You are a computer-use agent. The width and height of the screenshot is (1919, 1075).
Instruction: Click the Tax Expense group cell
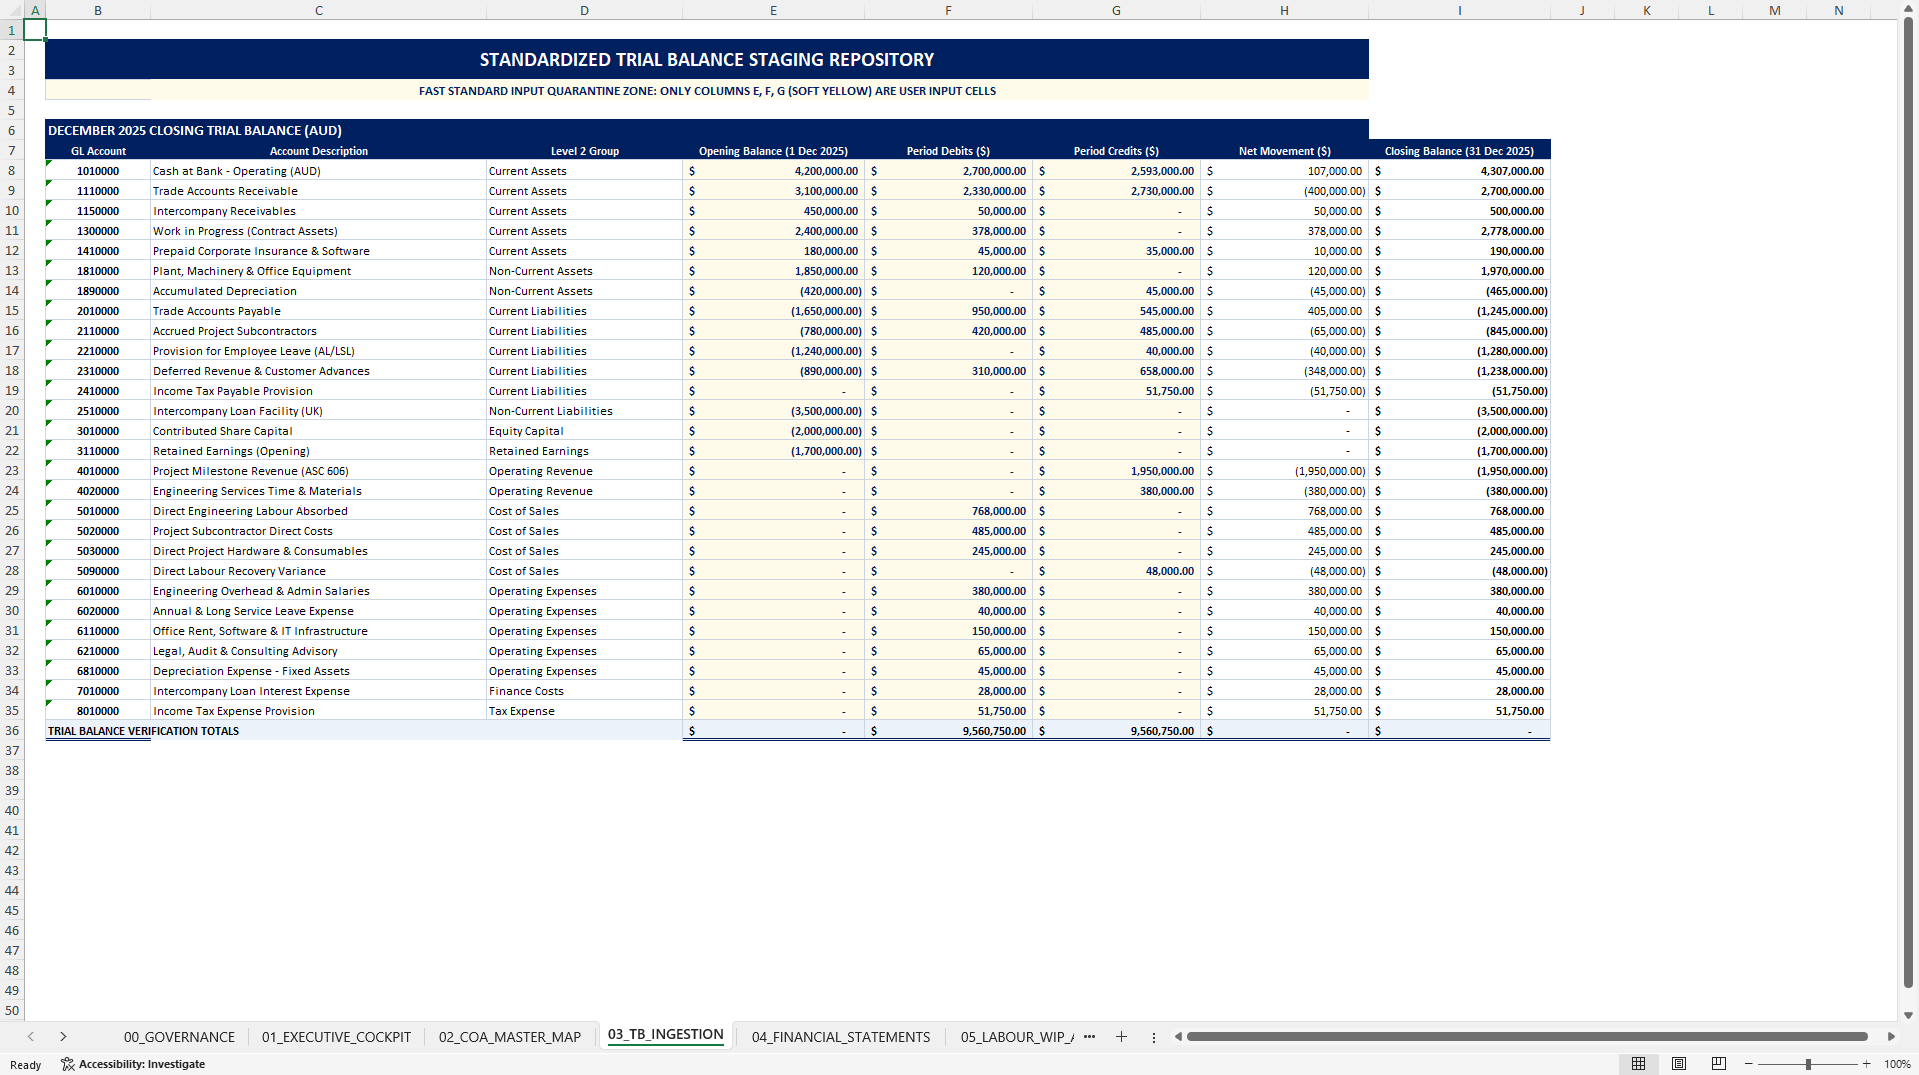[x=584, y=711]
